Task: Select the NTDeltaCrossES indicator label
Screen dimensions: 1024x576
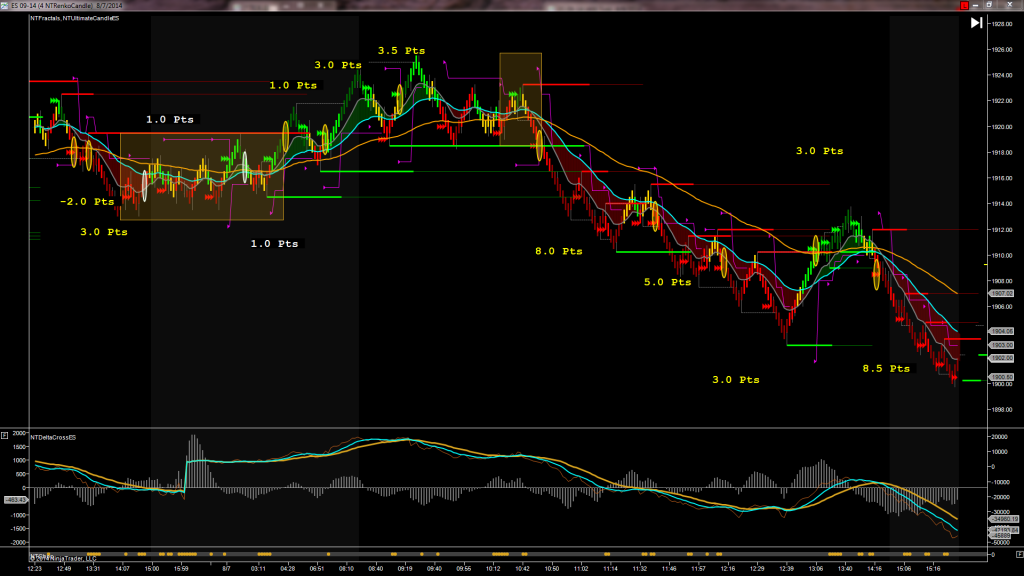Action: [52, 437]
